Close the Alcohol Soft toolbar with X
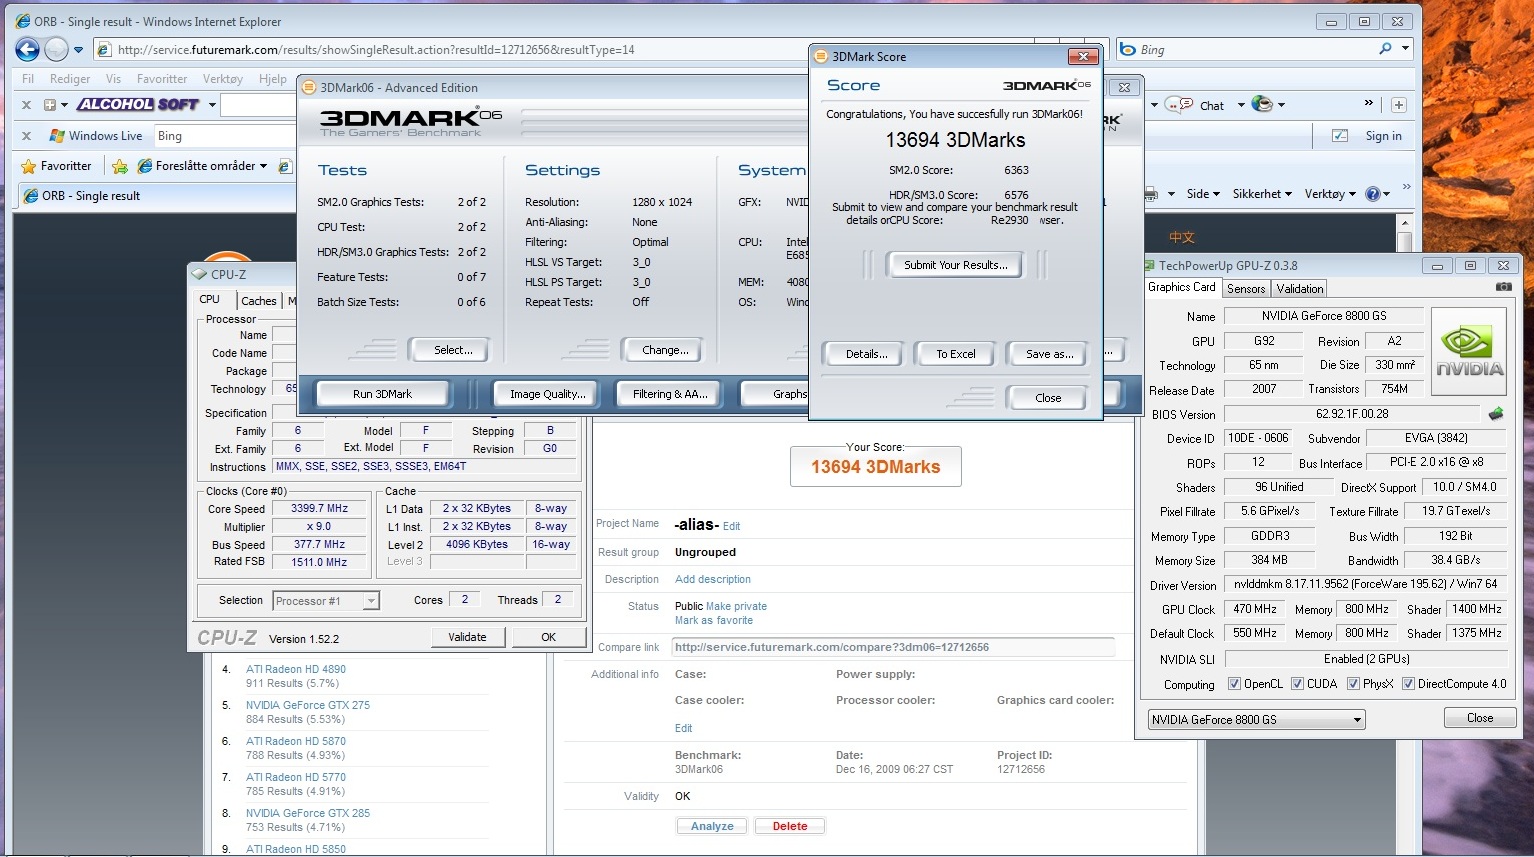This screenshot has height=857, width=1534. 27,105
